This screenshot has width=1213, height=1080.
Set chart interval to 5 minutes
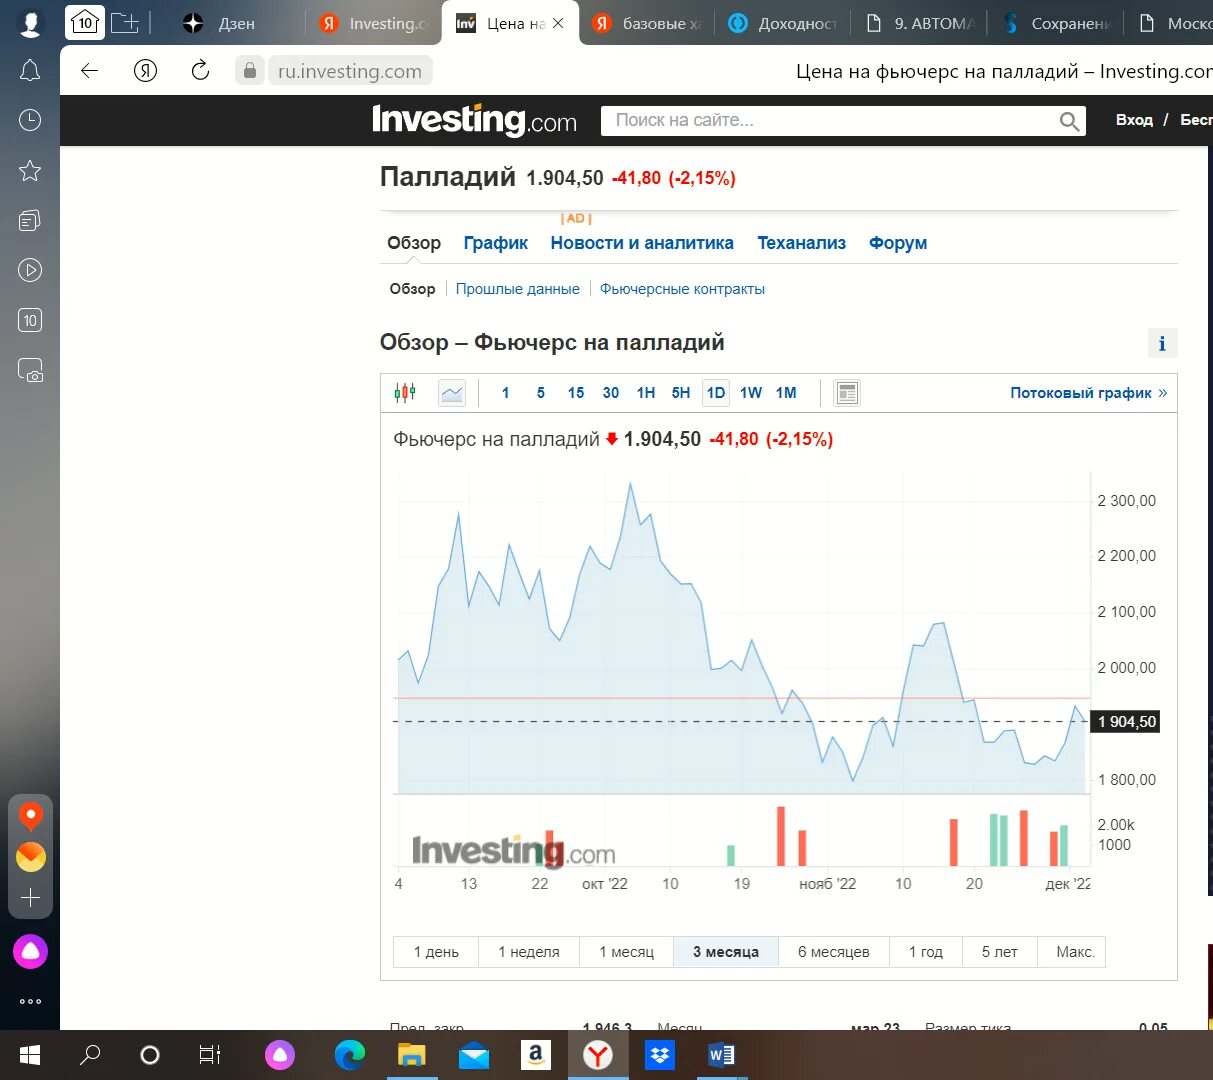tap(541, 393)
